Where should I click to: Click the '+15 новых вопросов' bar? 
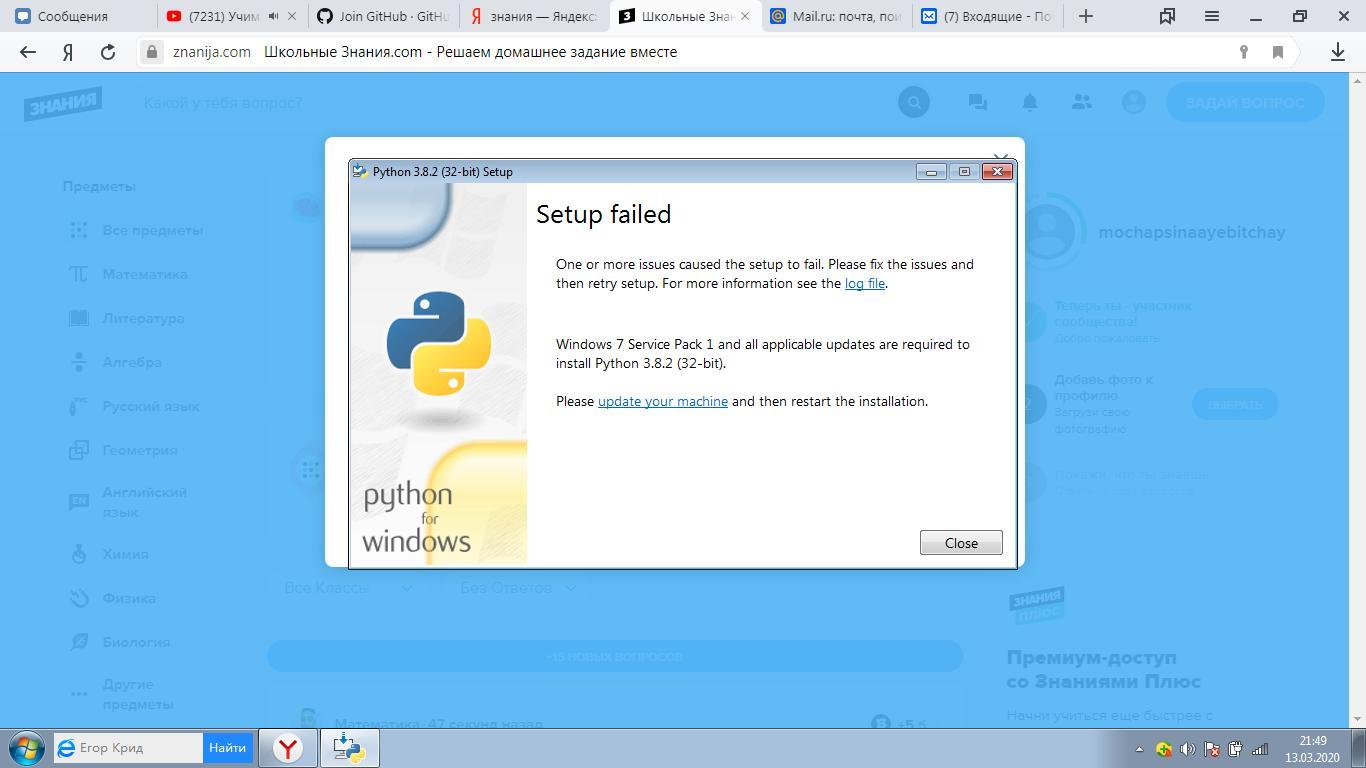(x=614, y=656)
